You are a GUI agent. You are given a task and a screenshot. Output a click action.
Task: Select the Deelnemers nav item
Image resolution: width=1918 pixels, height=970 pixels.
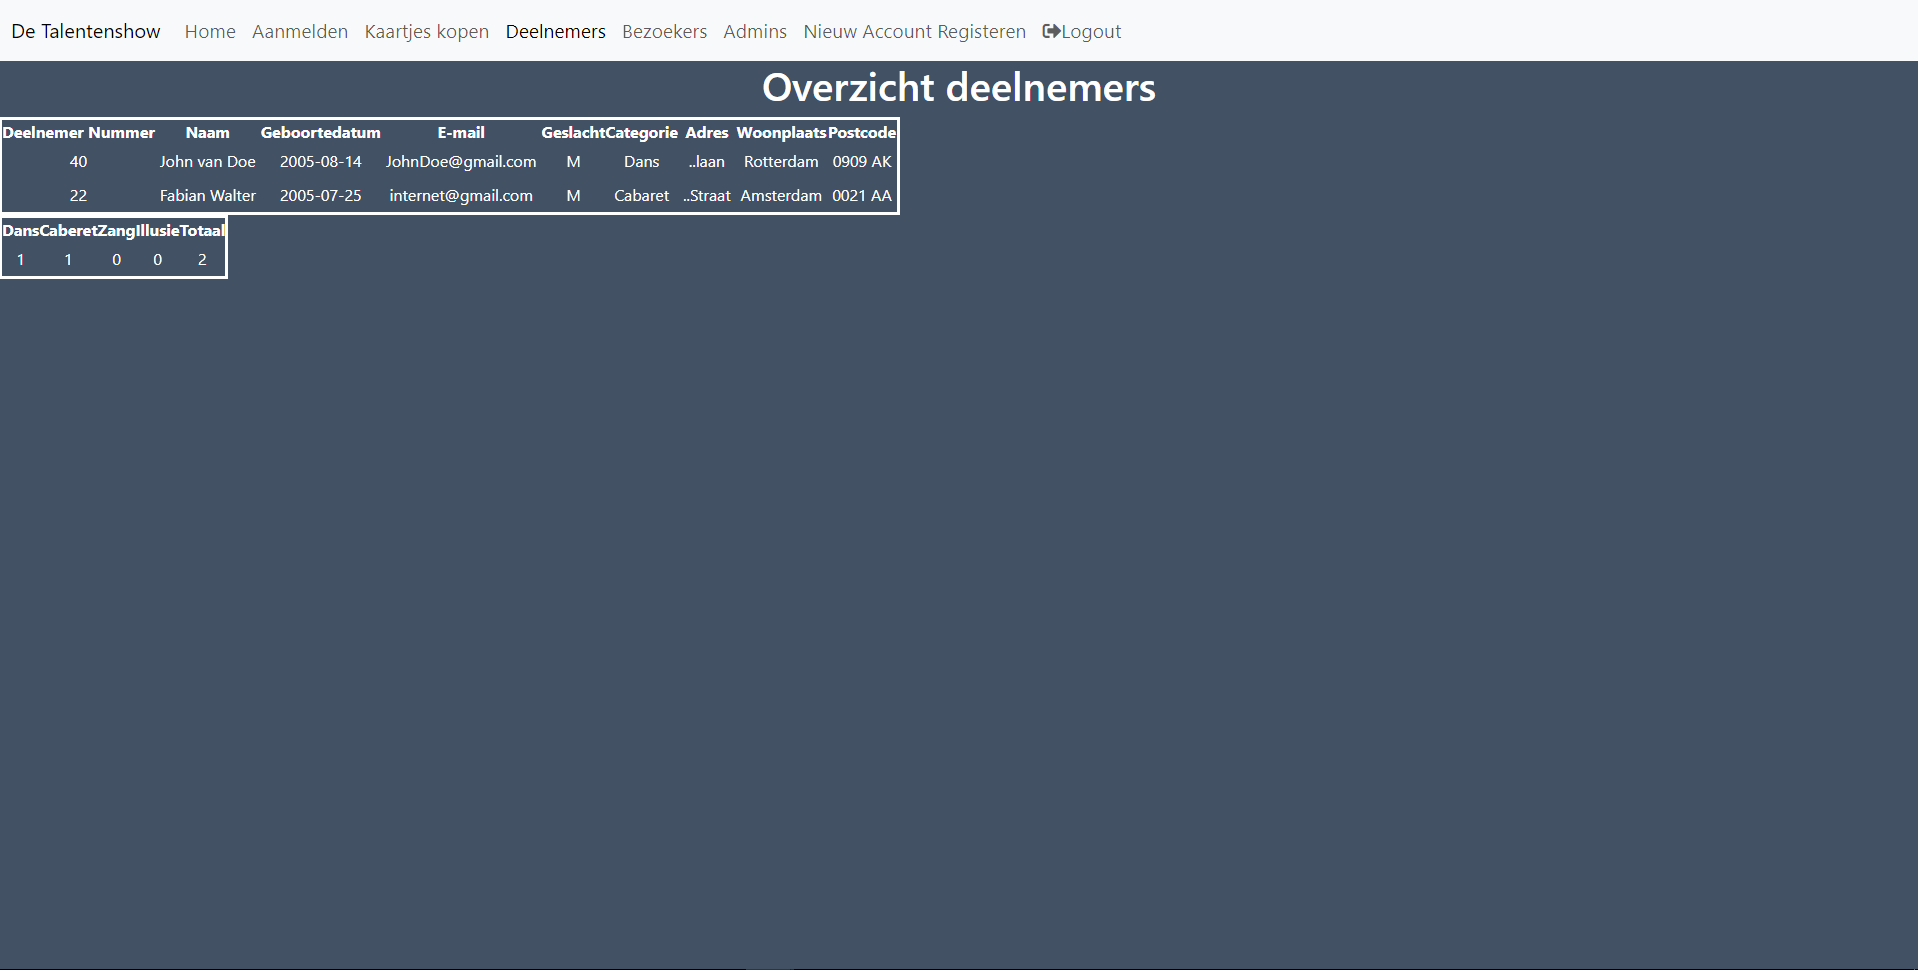[x=556, y=31]
